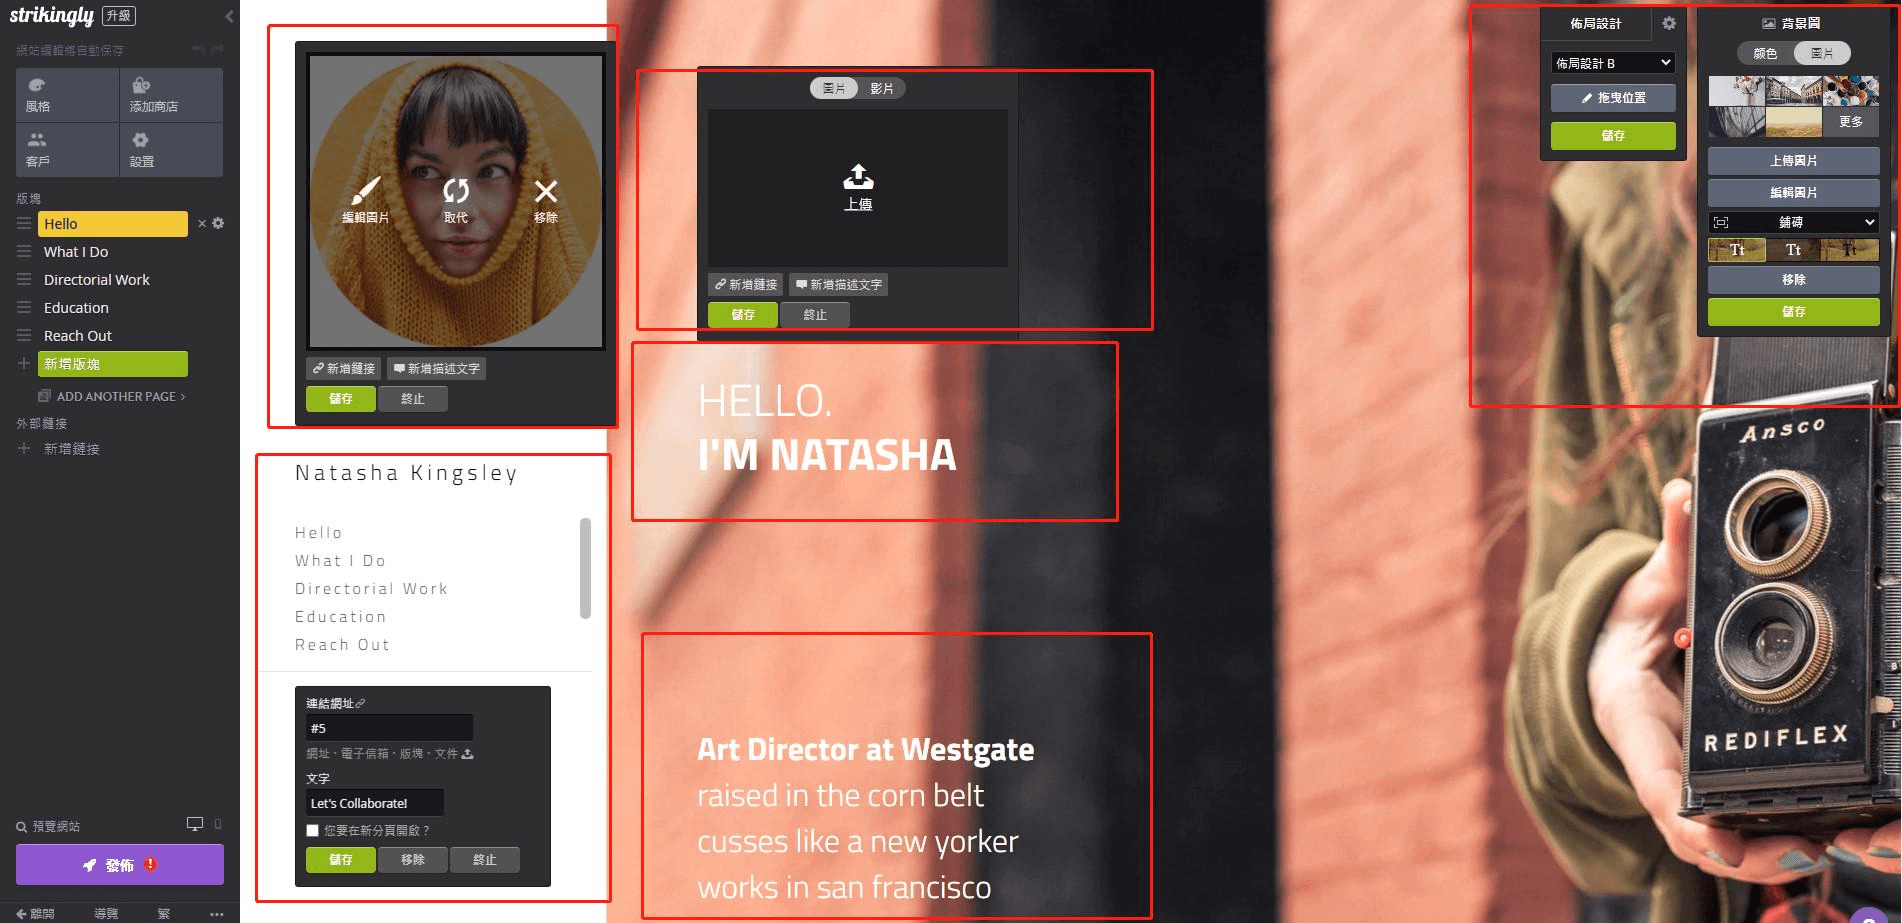Viewport: 1902px width, 923px height.
Task: Check the open-in-new-tab checkbox
Action: 313,830
